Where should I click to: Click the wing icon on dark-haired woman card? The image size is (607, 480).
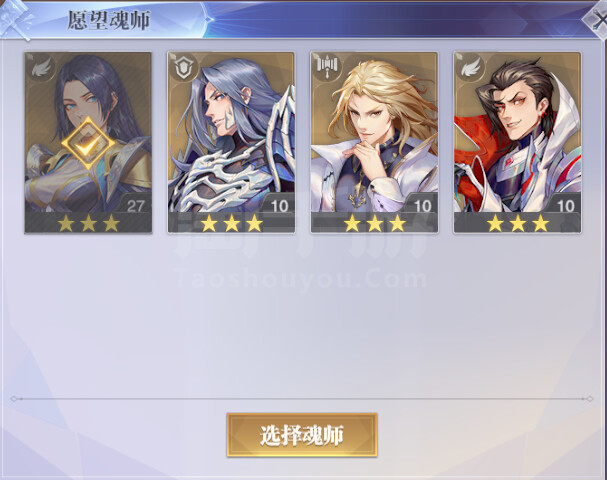41,68
